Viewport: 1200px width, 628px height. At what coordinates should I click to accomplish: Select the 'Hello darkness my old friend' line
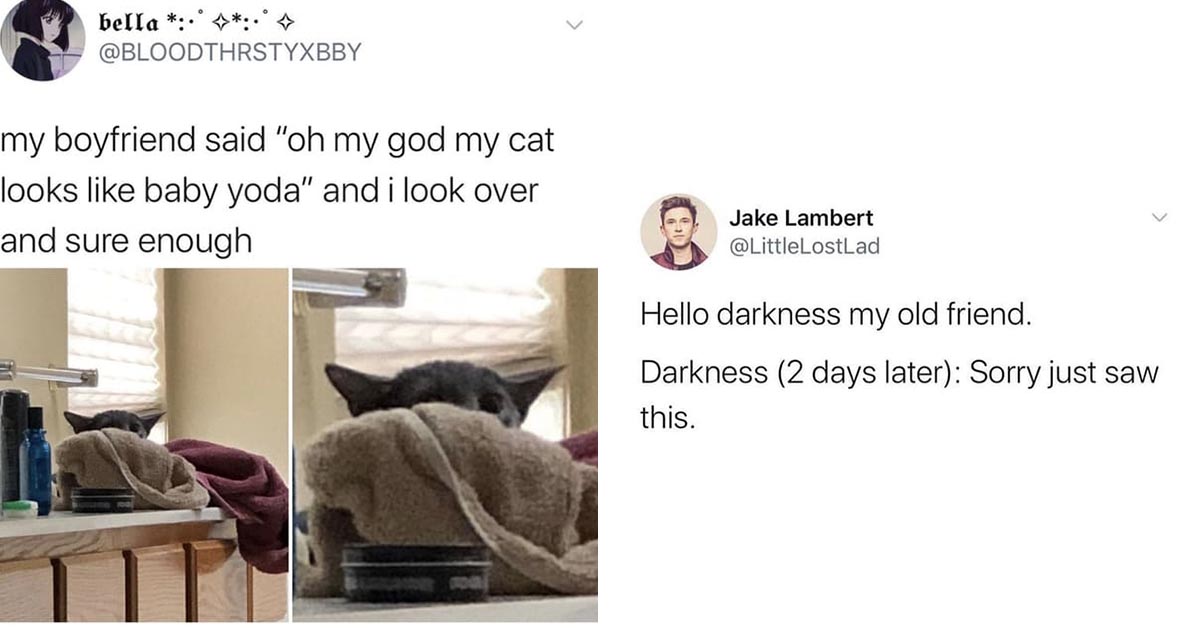coord(835,315)
